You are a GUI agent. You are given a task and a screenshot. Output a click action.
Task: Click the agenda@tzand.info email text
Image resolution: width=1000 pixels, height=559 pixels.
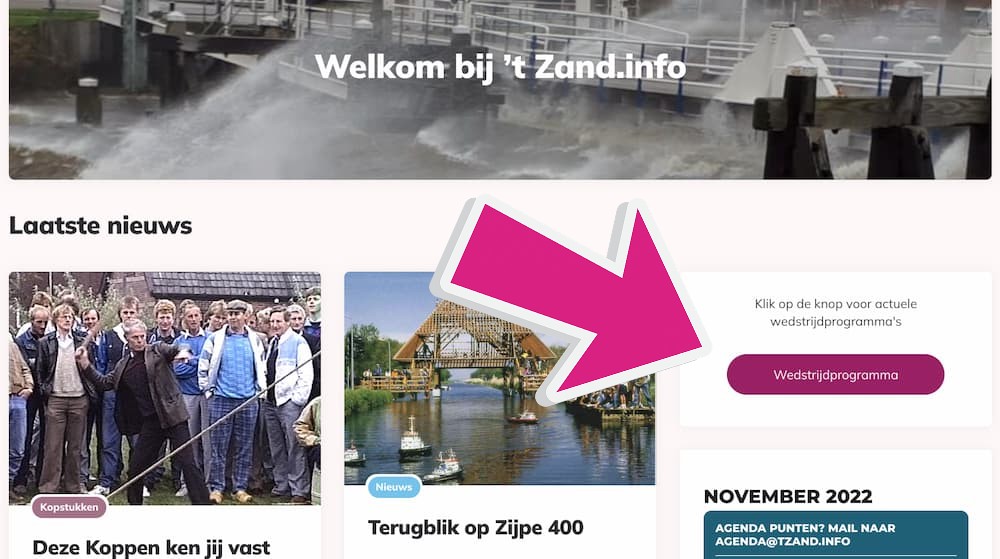coord(782,541)
